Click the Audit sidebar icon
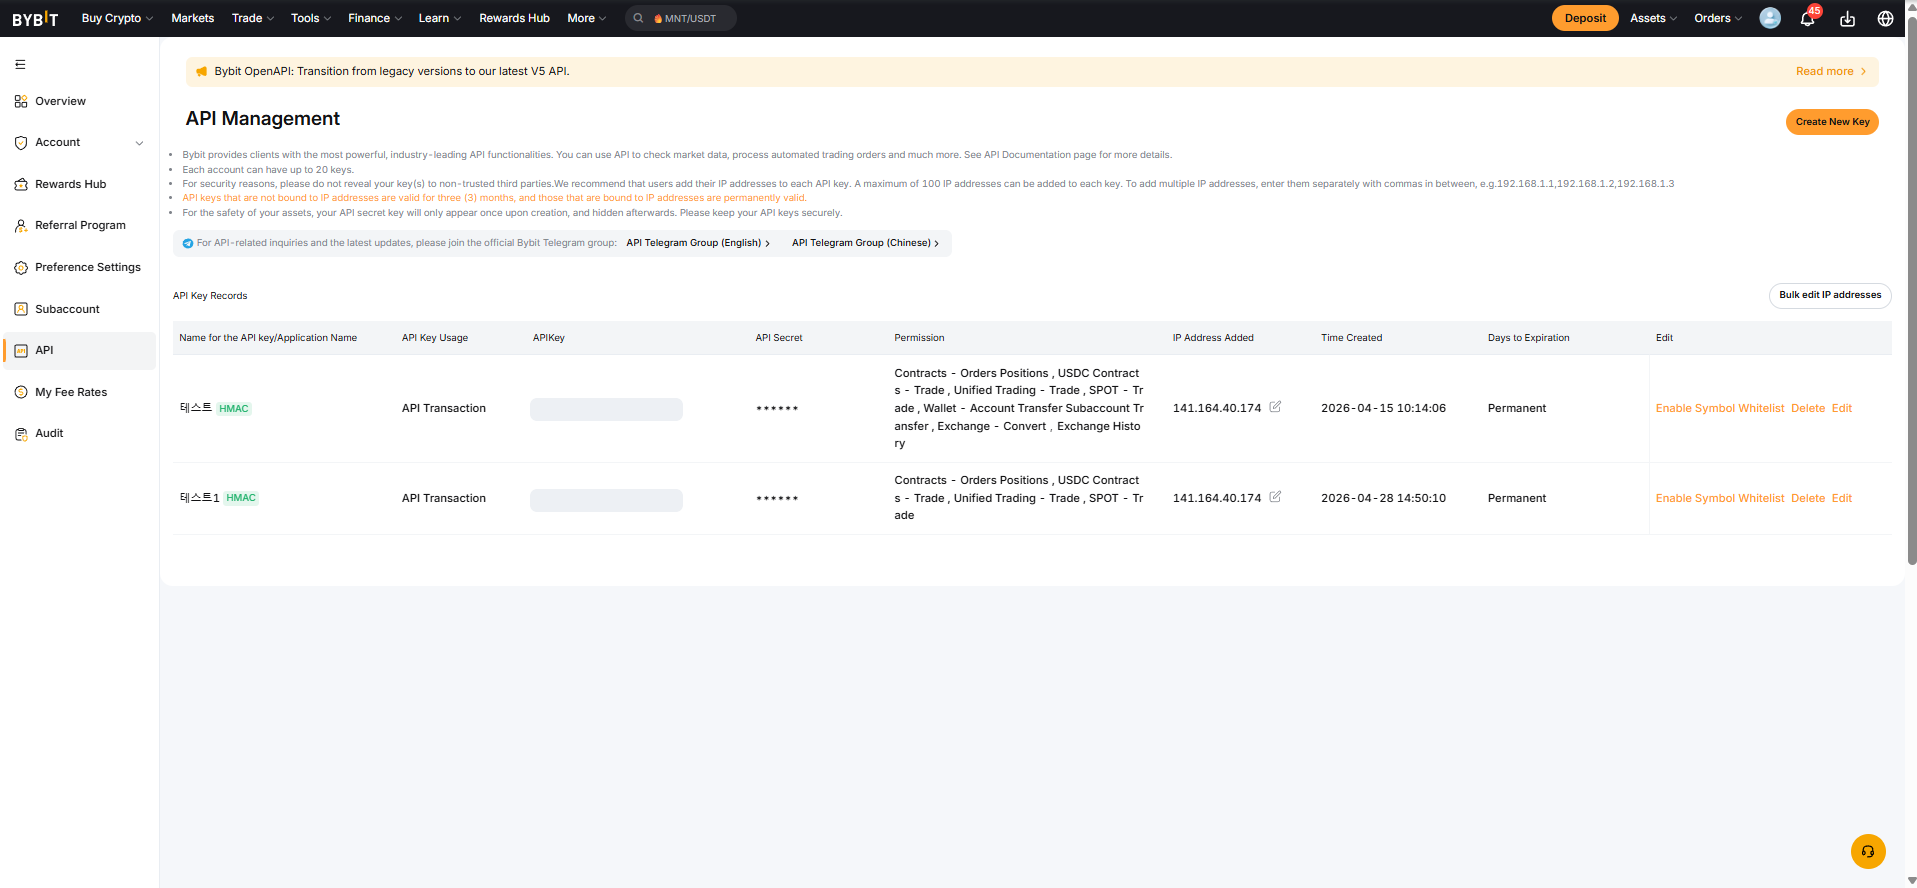This screenshot has width=1917, height=888. [x=21, y=434]
